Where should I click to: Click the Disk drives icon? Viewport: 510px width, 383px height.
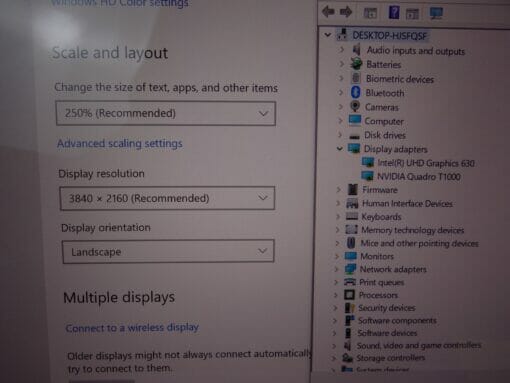(354, 136)
